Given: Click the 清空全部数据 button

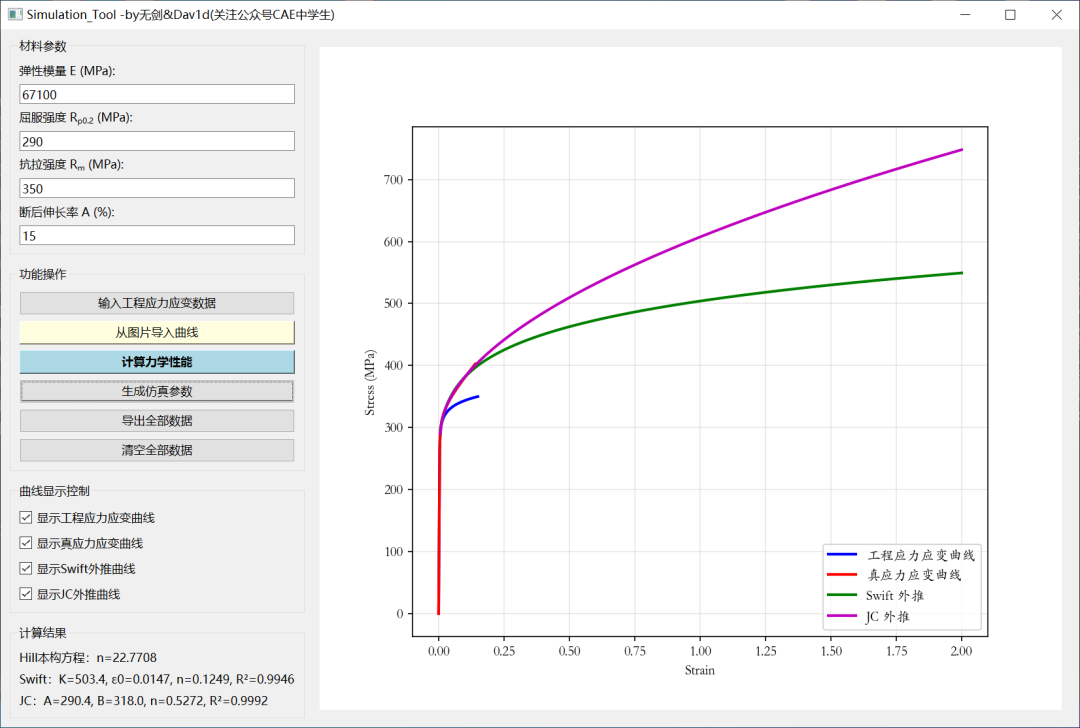Looking at the screenshot, I should (157, 450).
